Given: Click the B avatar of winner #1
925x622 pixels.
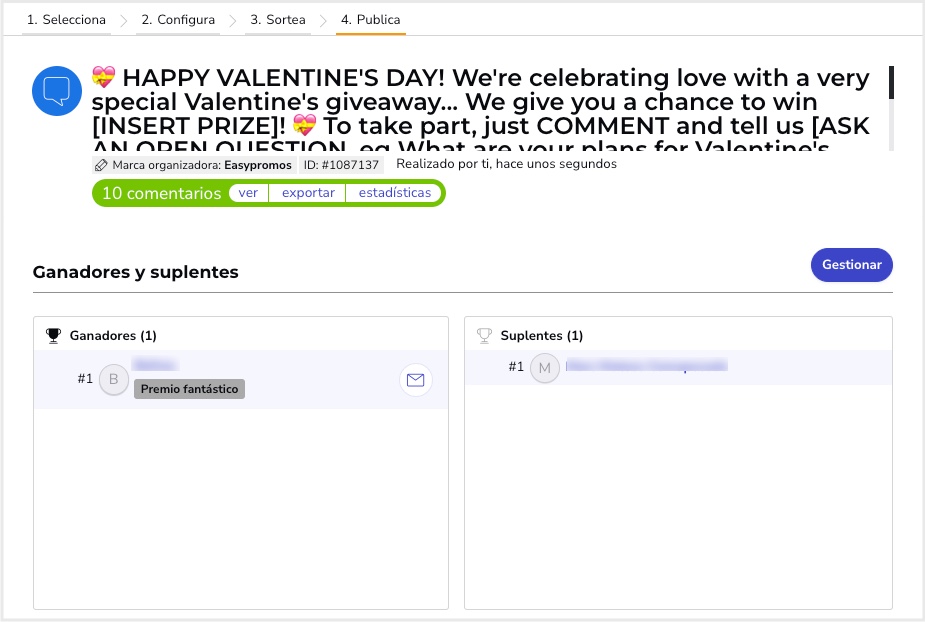Looking at the screenshot, I should (114, 379).
